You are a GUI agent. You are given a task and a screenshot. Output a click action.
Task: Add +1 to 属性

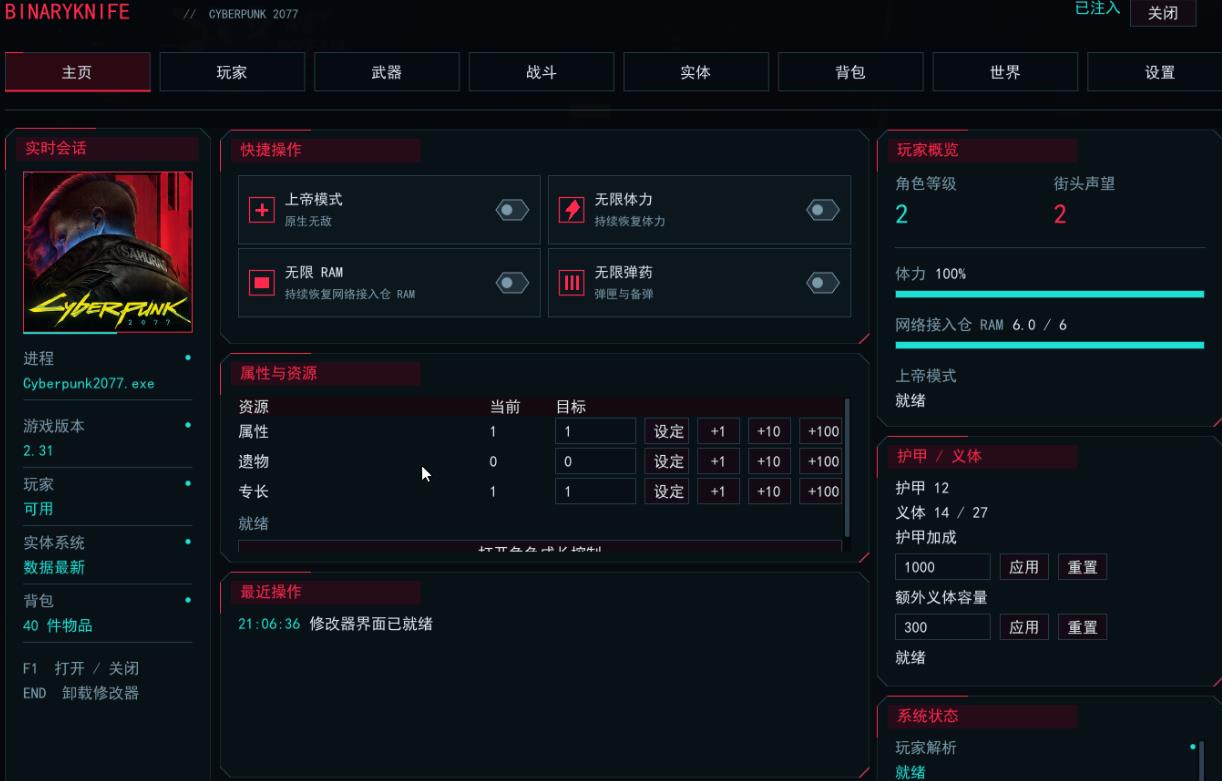pyautogui.click(x=718, y=431)
